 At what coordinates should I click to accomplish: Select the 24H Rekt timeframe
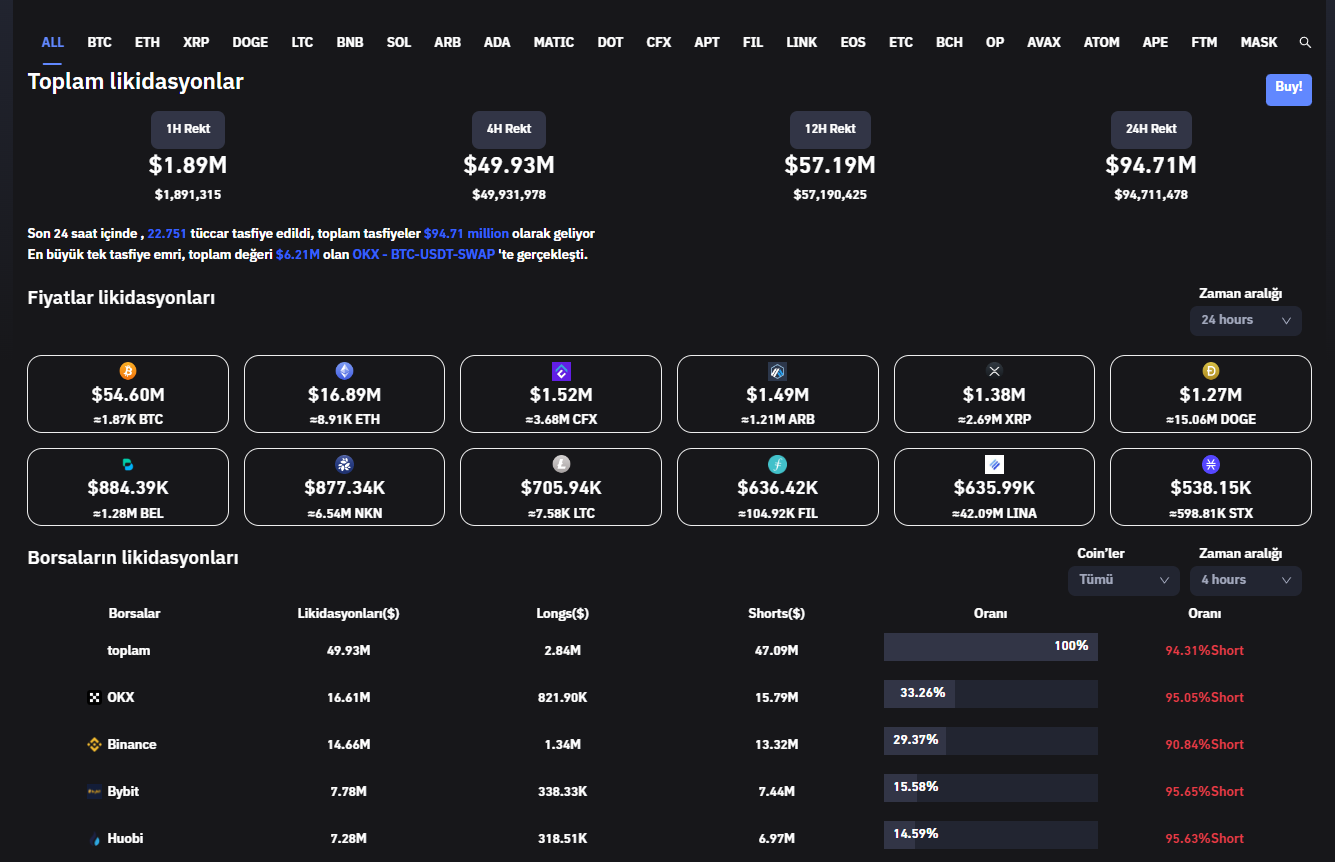coord(1150,129)
